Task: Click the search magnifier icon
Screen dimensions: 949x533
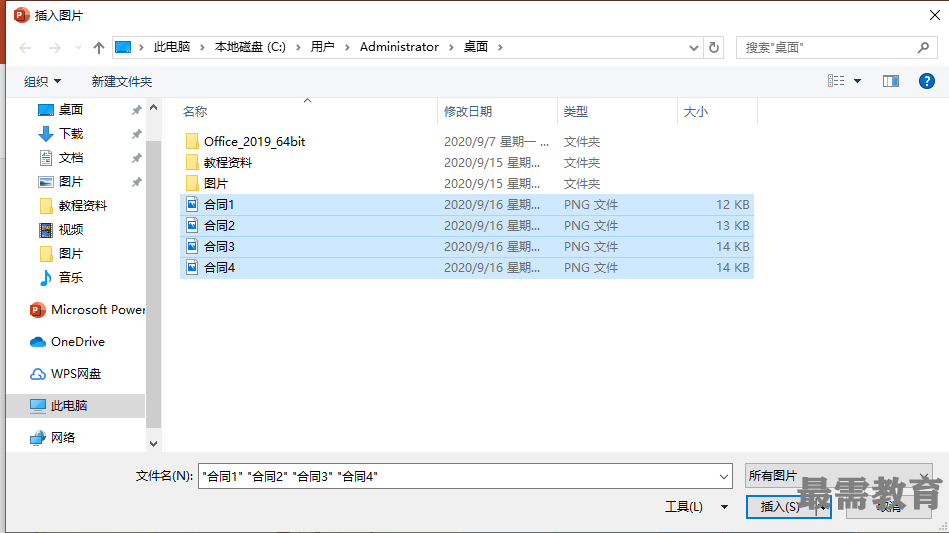Action: point(923,47)
